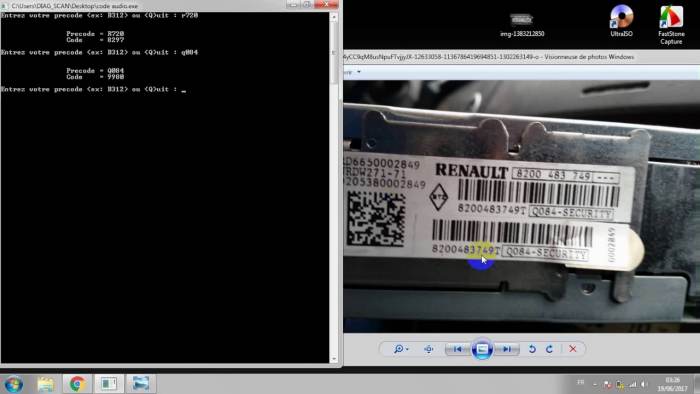Image resolution: width=700 pixels, height=394 pixels.
Task: Open the clock showing 19/06/2017
Action: [672, 384]
